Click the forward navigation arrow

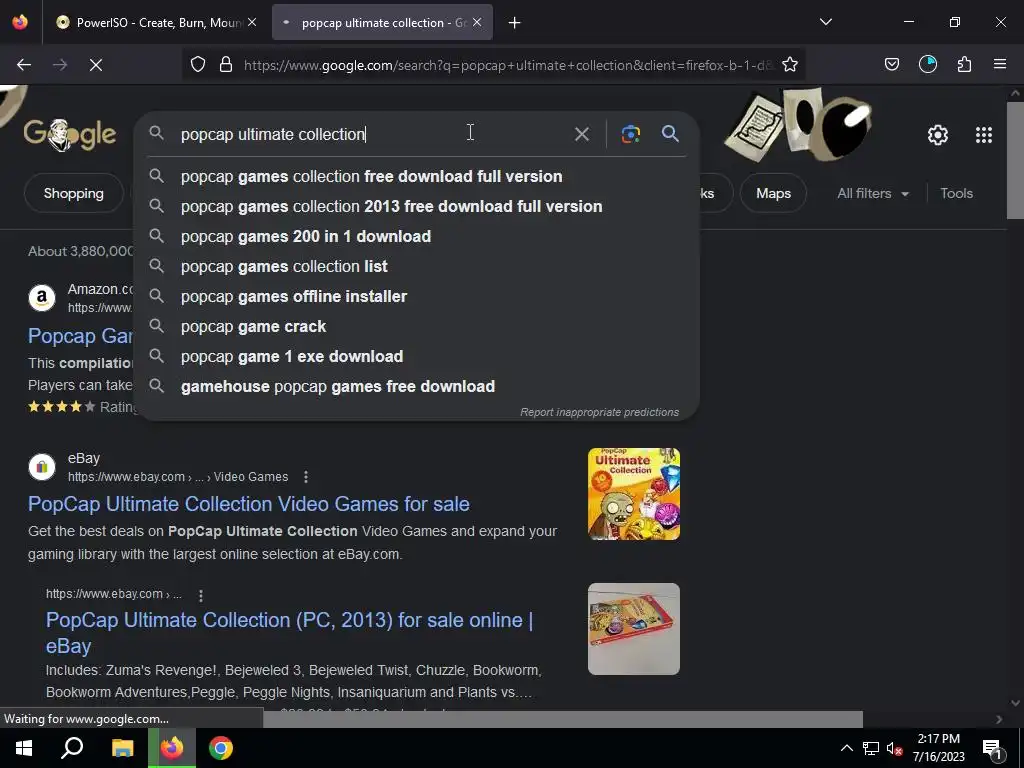(60, 65)
